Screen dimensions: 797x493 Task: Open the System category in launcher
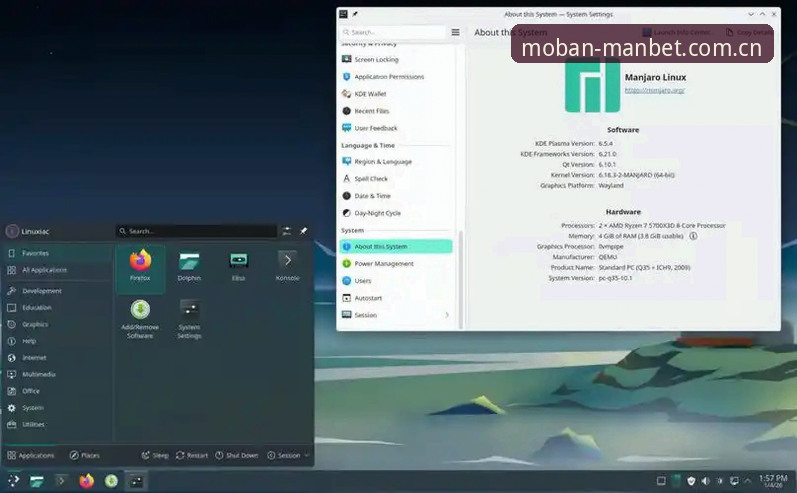point(57,408)
